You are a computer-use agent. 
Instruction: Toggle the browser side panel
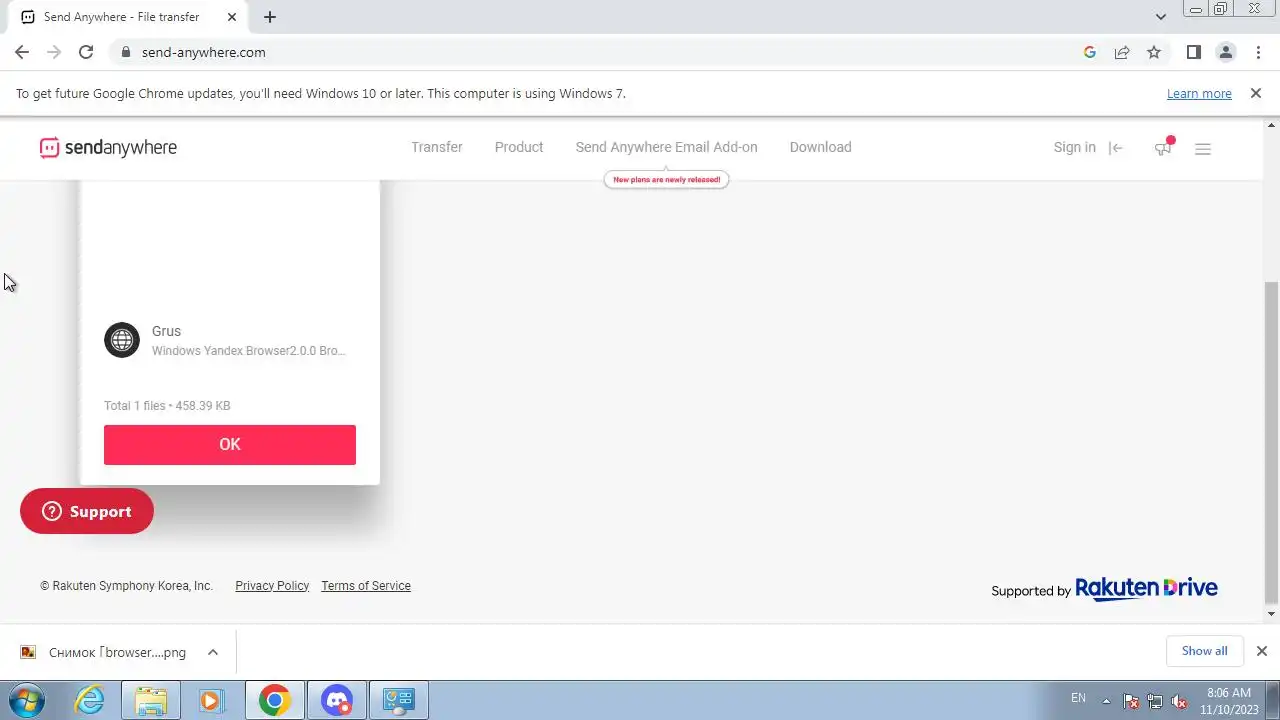[1193, 52]
